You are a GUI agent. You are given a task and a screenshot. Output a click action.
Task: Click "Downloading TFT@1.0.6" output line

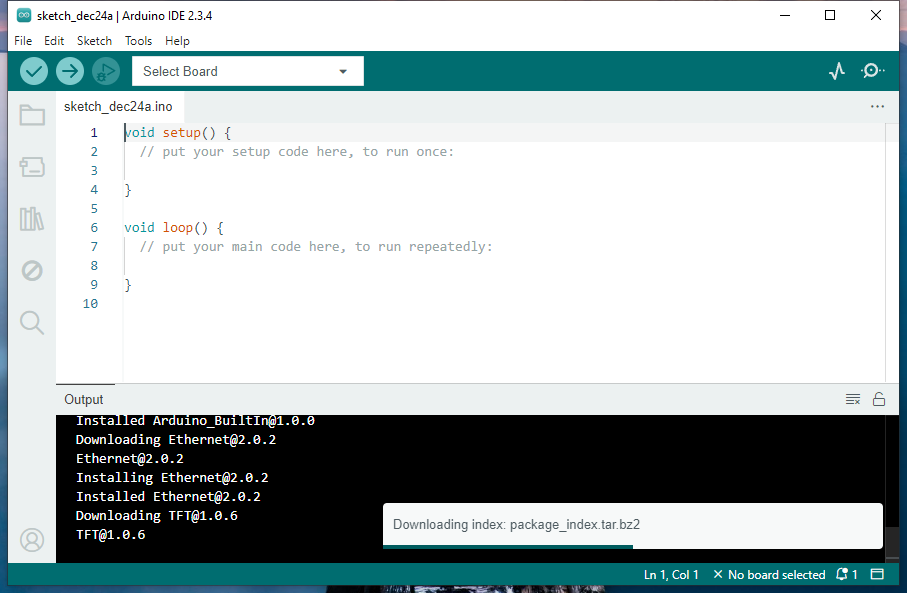[x=157, y=515]
